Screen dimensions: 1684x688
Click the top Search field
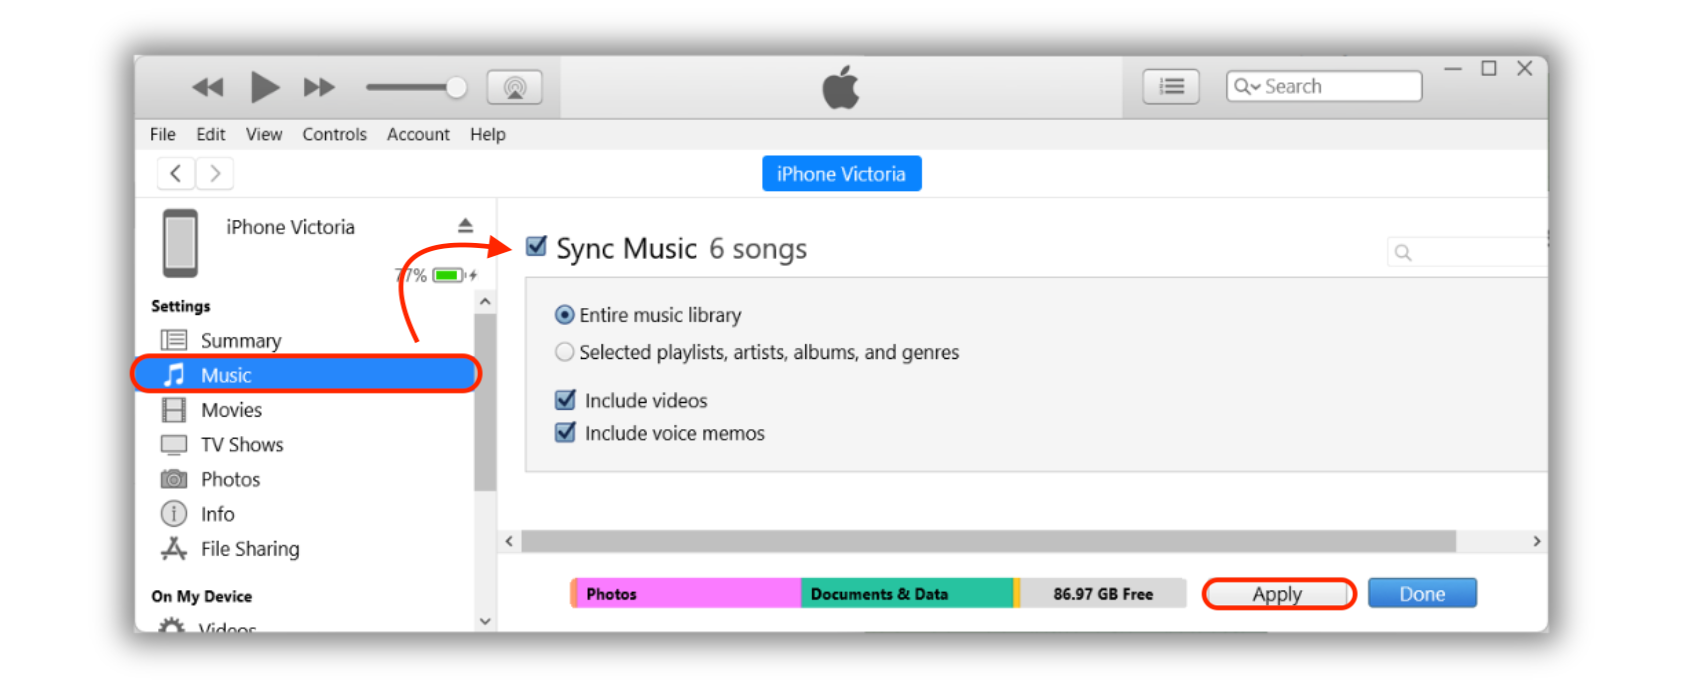coord(1324,87)
